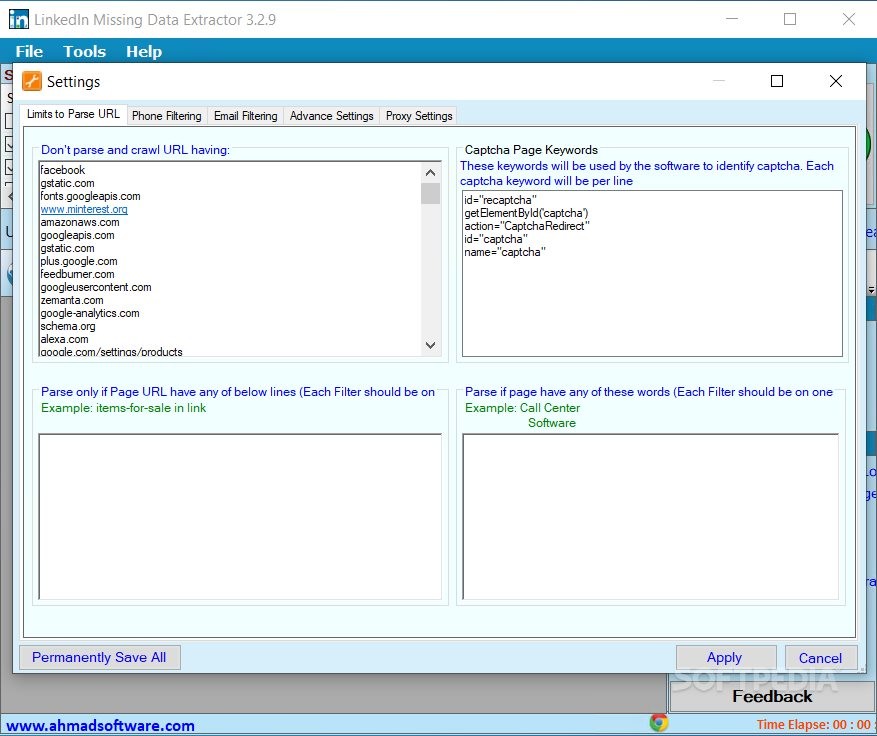877x736 pixels.
Task: Open the File menu
Action: pyautogui.click(x=29, y=51)
